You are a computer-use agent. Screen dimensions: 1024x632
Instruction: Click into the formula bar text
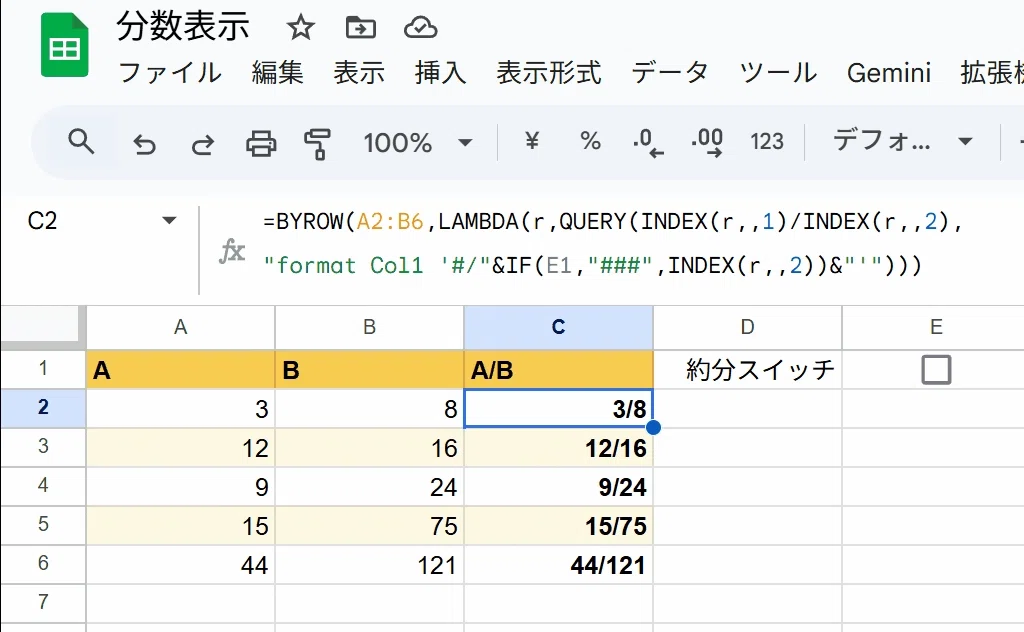point(613,244)
